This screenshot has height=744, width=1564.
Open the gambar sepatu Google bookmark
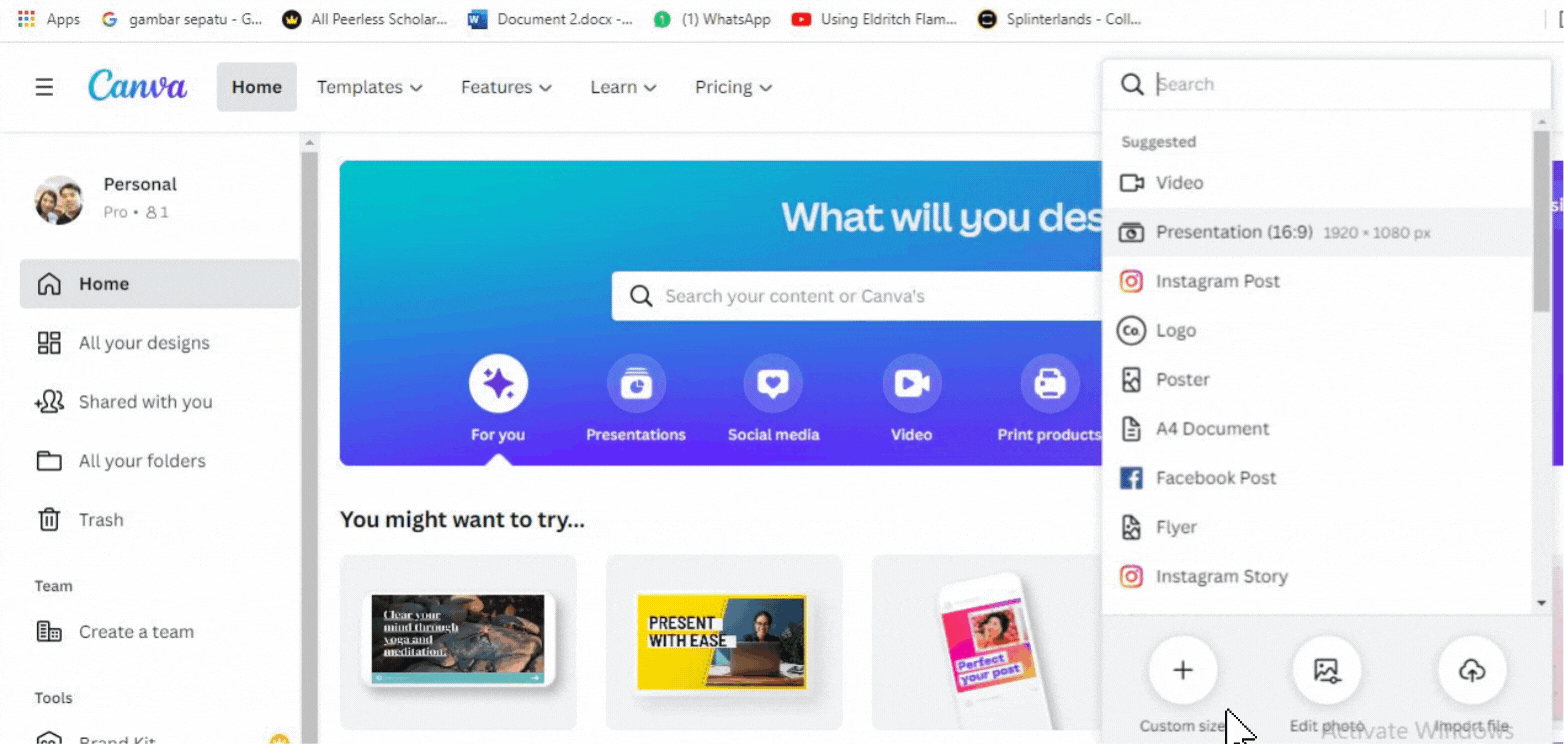click(182, 19)
